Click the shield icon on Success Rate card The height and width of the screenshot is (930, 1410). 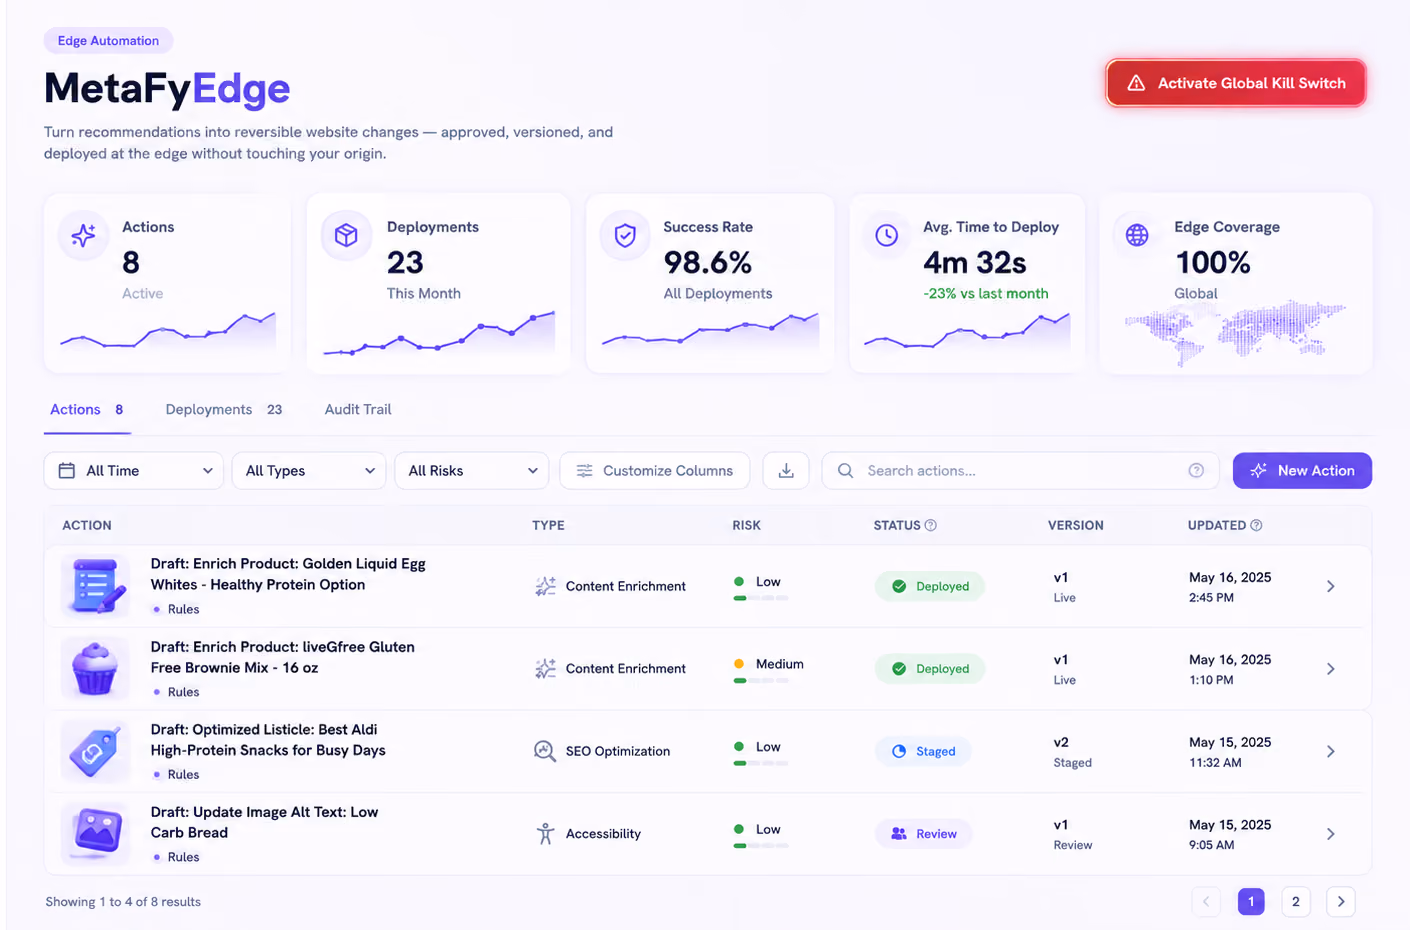[x=625, y=235]
